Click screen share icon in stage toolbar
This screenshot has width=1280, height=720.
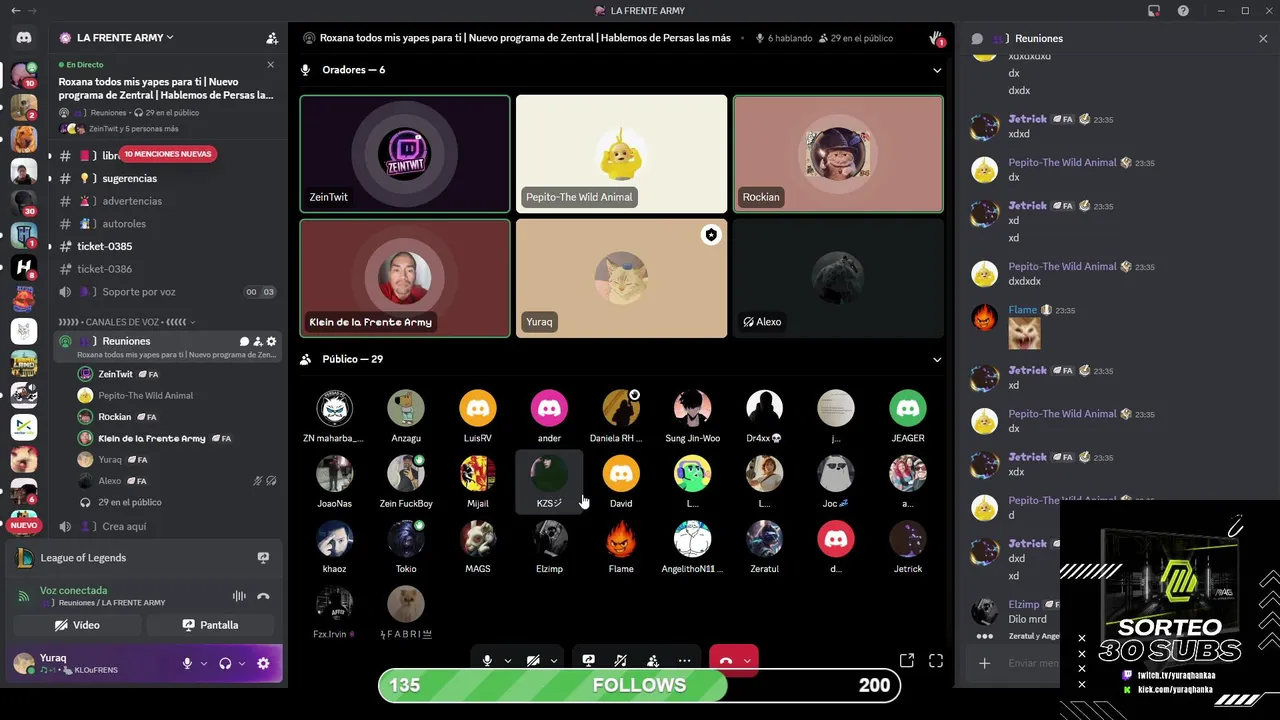(x=589, y=661)
